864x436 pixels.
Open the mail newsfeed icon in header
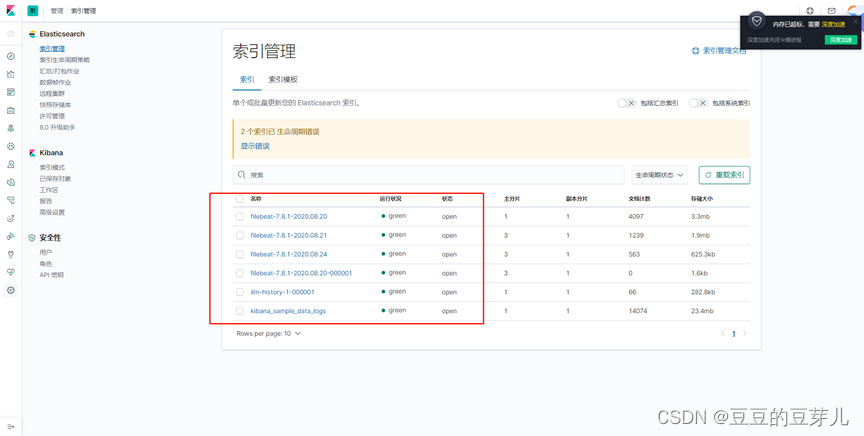[831, 10]
